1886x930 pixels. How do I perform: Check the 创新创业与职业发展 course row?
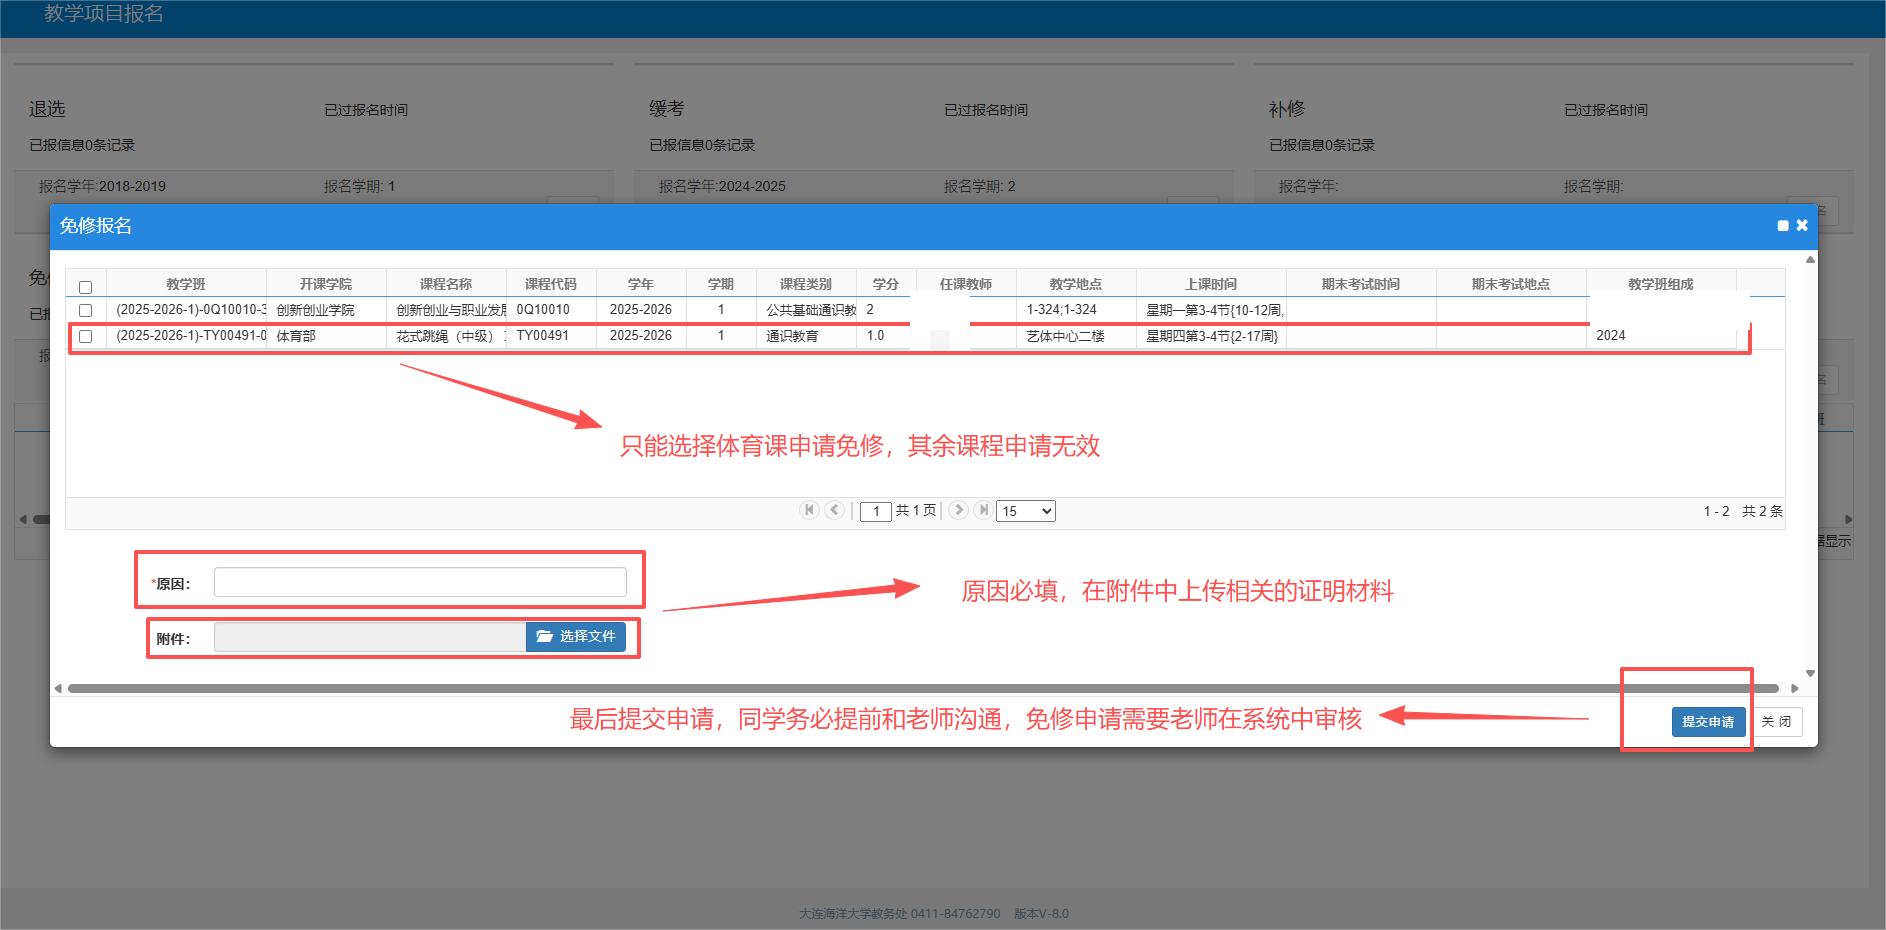pyautogui.click(x=86, y=311)
